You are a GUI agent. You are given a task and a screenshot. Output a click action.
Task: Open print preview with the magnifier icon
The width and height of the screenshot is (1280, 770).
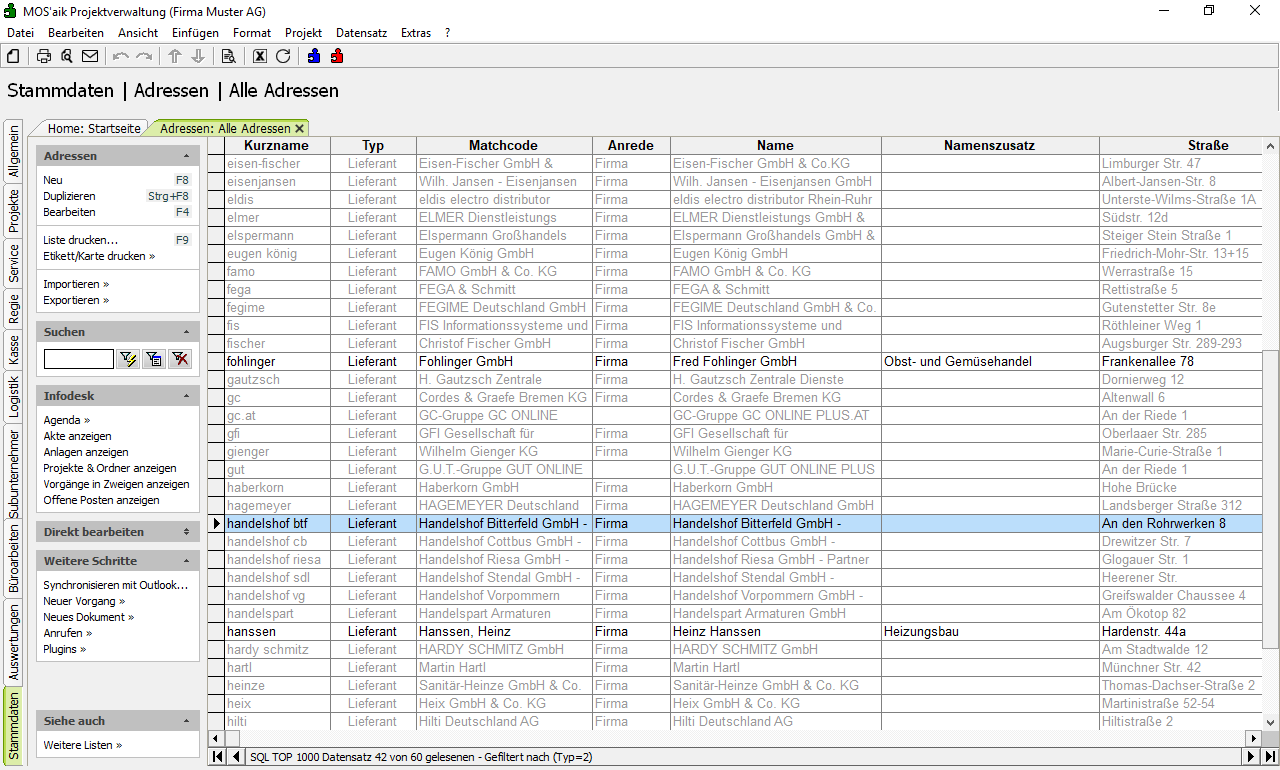67,56
